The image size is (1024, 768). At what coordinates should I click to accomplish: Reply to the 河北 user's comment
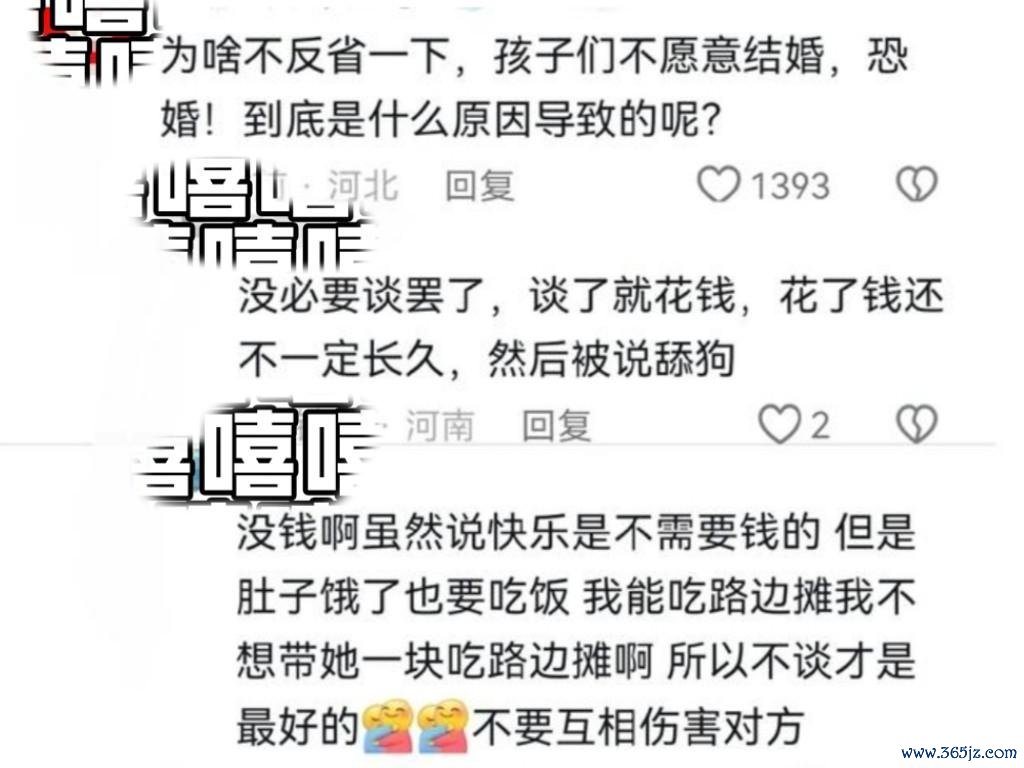(479, 185)
